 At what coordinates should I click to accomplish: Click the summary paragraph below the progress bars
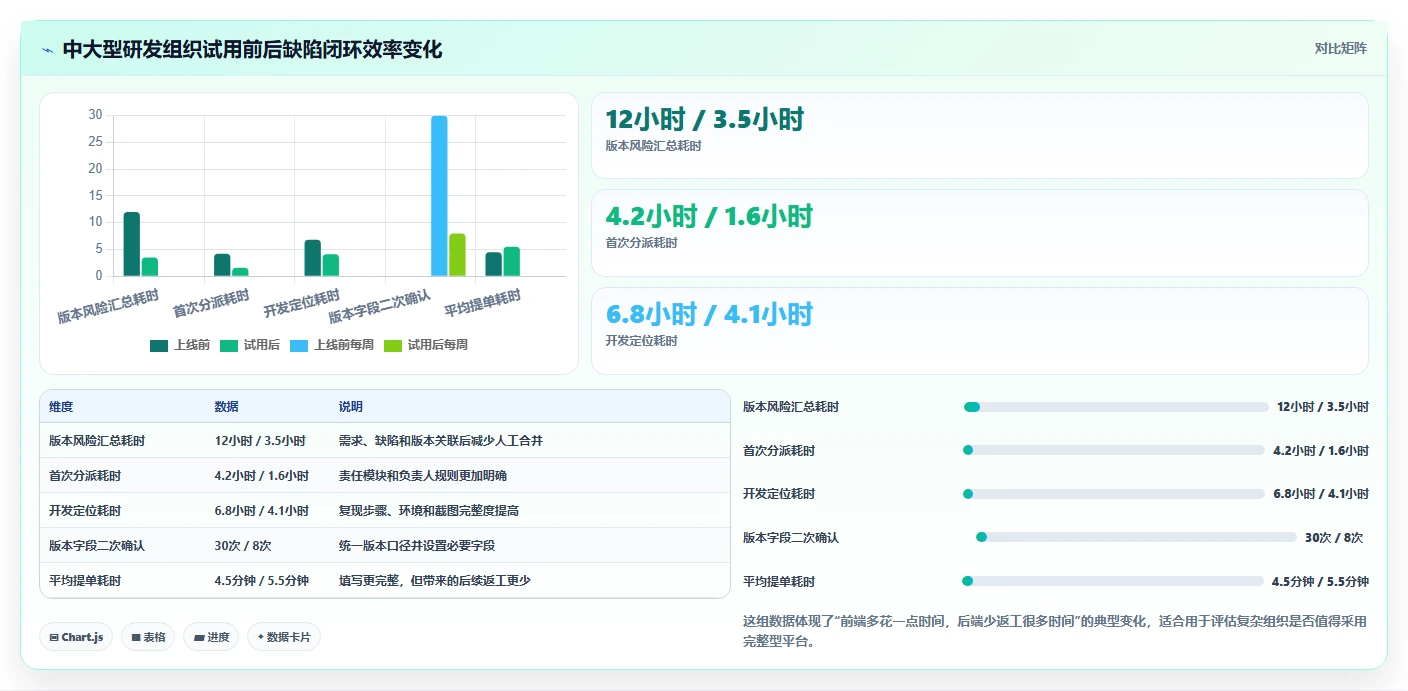1055,632
